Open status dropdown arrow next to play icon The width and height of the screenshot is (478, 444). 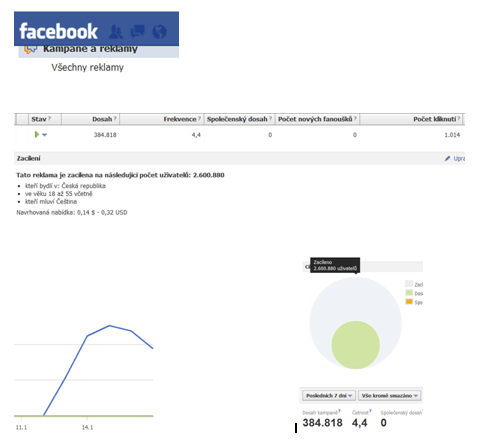pyautogui.click(x=45, y=135)
